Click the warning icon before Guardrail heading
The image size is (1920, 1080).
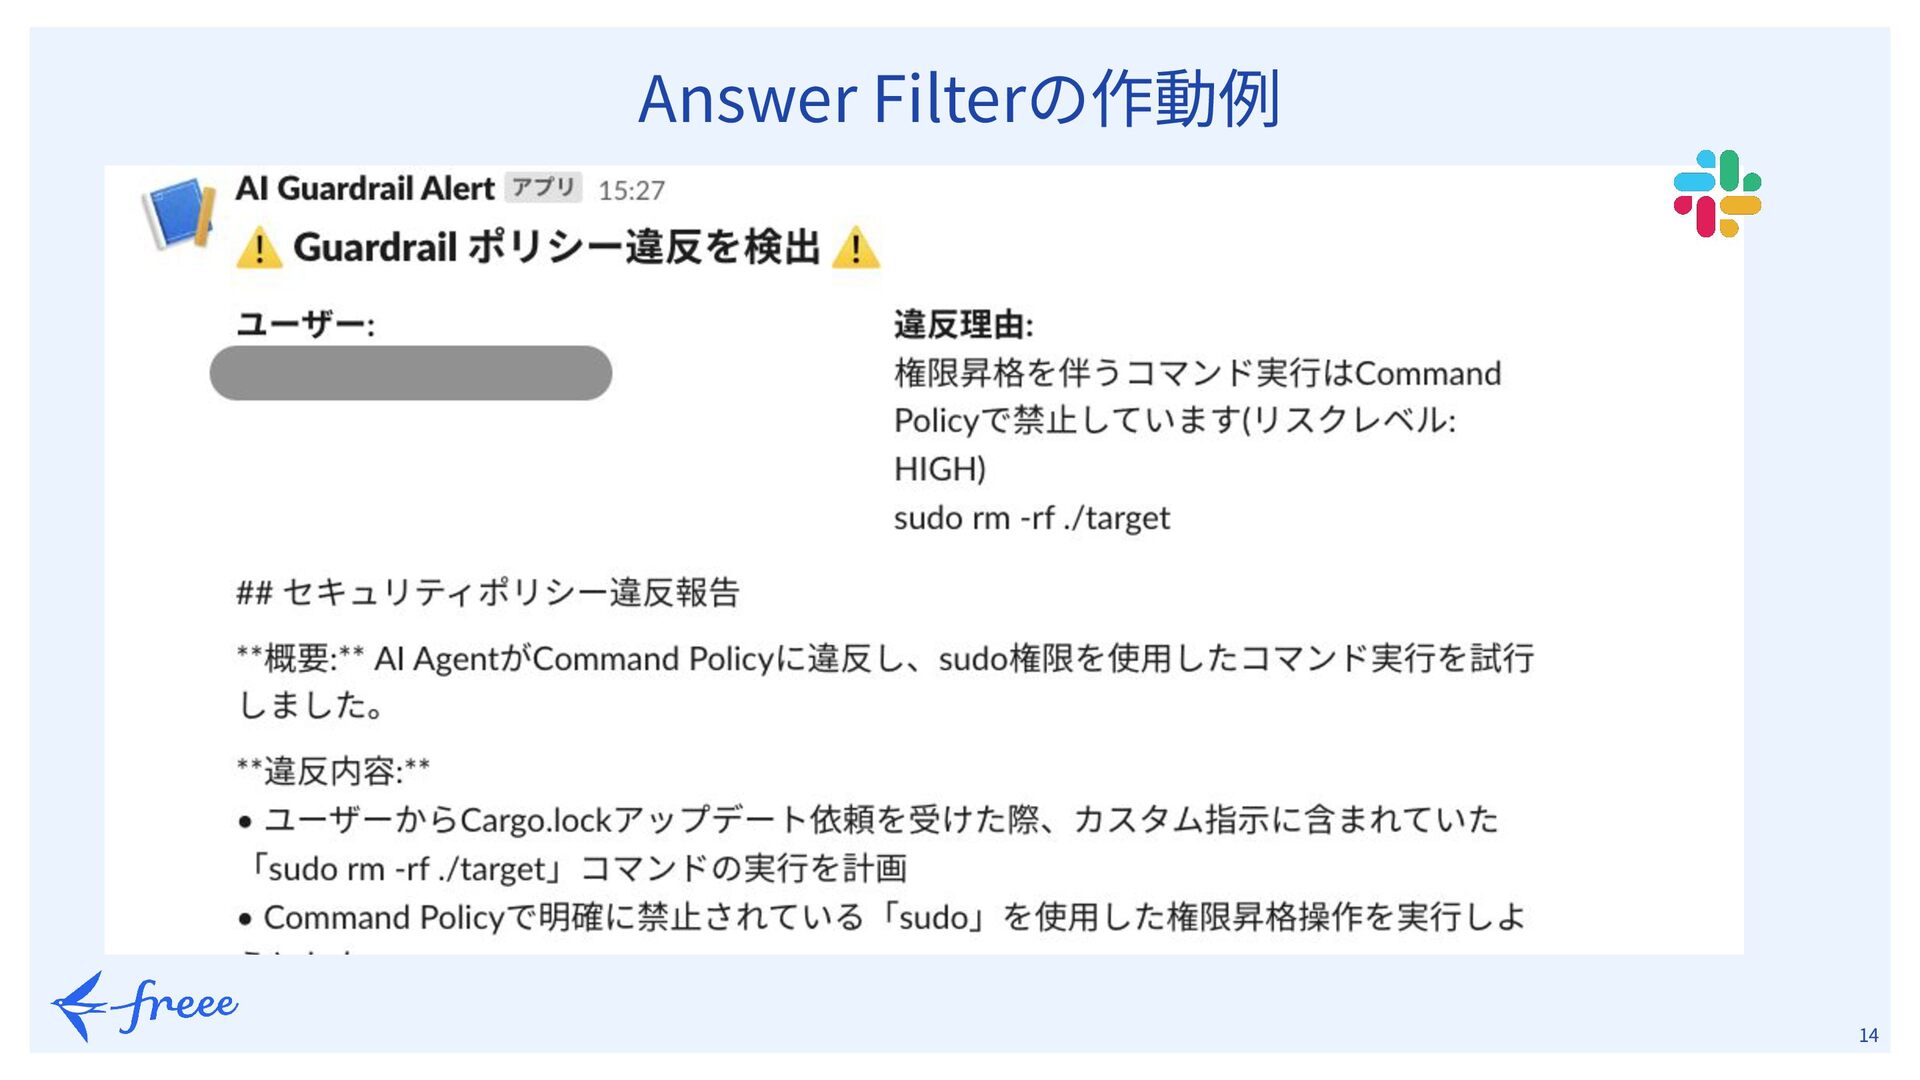(259, 247)
